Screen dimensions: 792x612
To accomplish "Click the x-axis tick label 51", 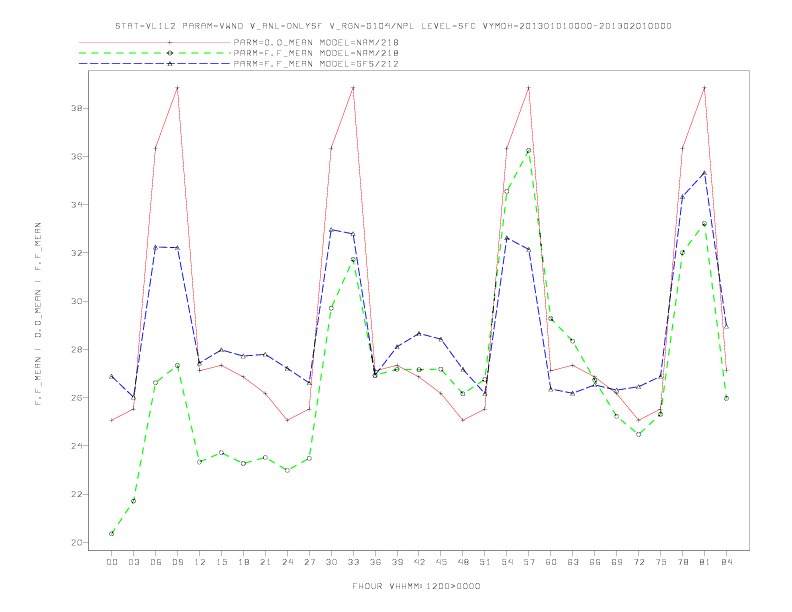I will (485, 562).
